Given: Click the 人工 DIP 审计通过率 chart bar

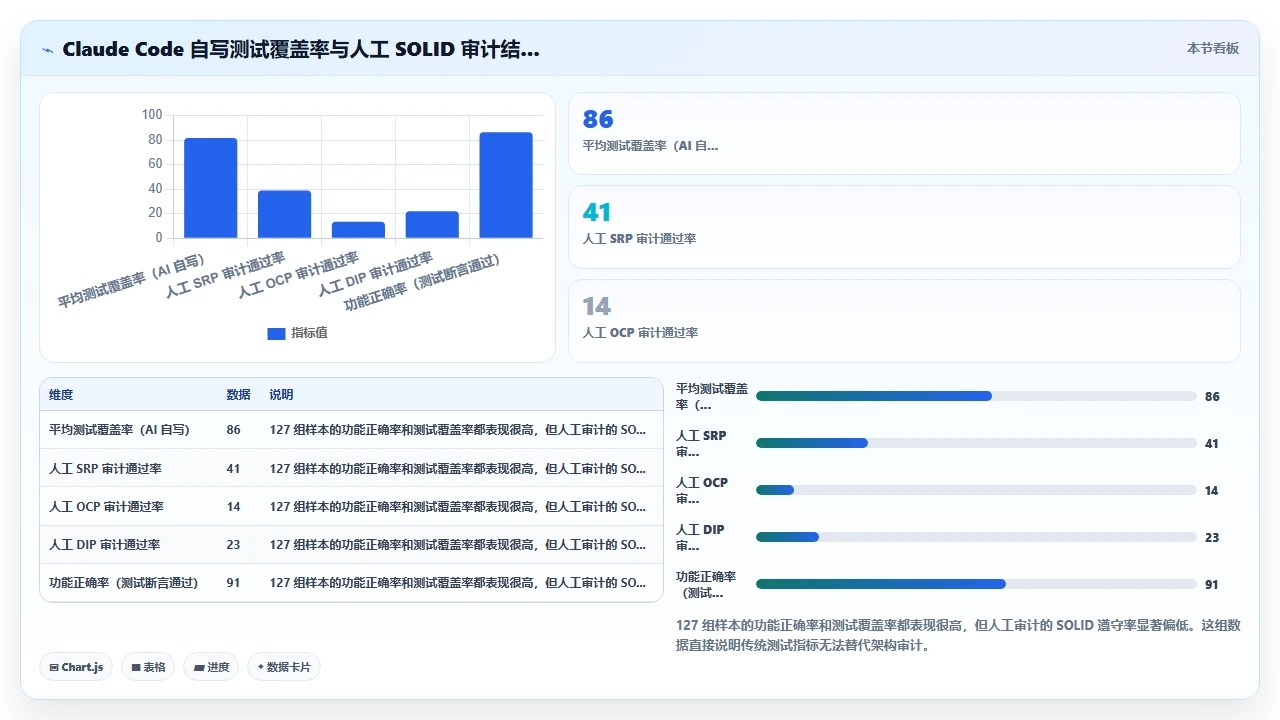Looking at the screenshot, I should [432, 225].
